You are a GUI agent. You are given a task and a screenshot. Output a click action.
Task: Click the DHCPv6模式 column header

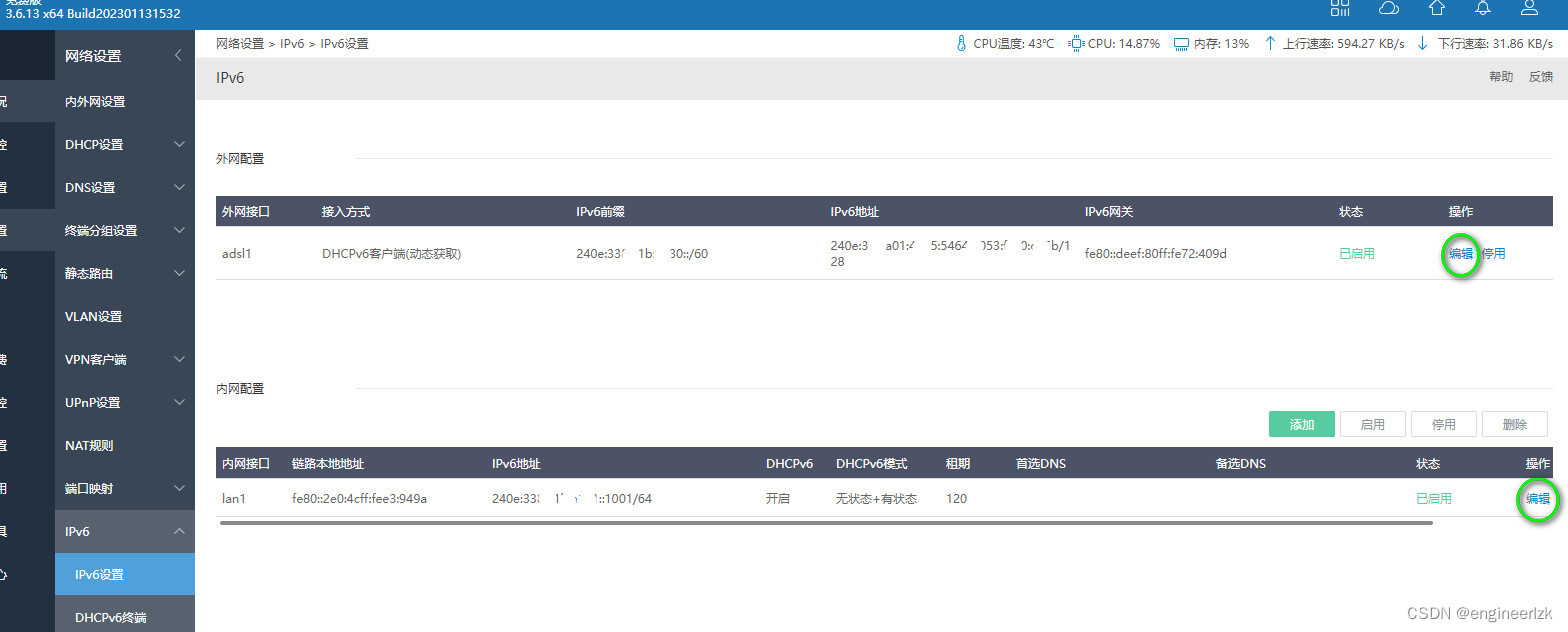click(872, 464)
